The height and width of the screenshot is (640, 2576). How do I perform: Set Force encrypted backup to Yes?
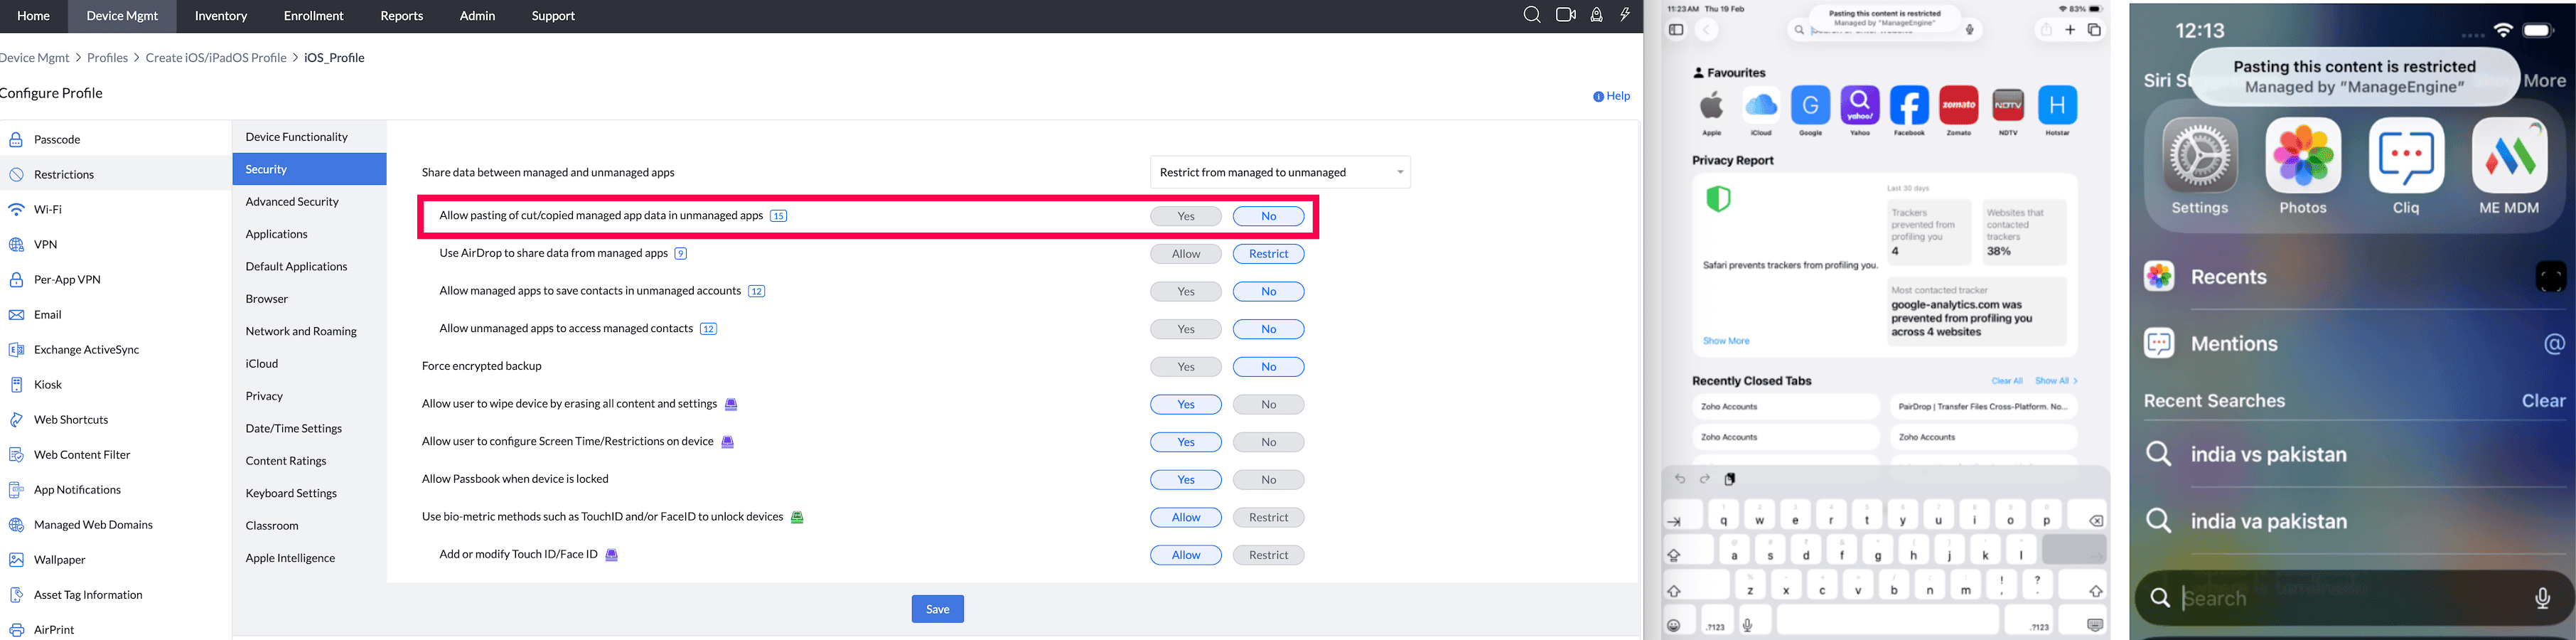(1186, 367)
